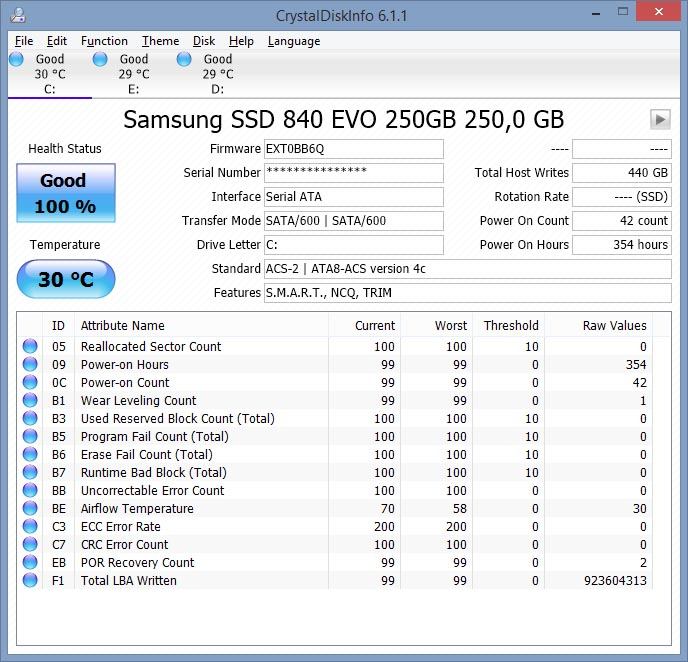
Task: Select the D: drive status orb
Action: (184, 59)
